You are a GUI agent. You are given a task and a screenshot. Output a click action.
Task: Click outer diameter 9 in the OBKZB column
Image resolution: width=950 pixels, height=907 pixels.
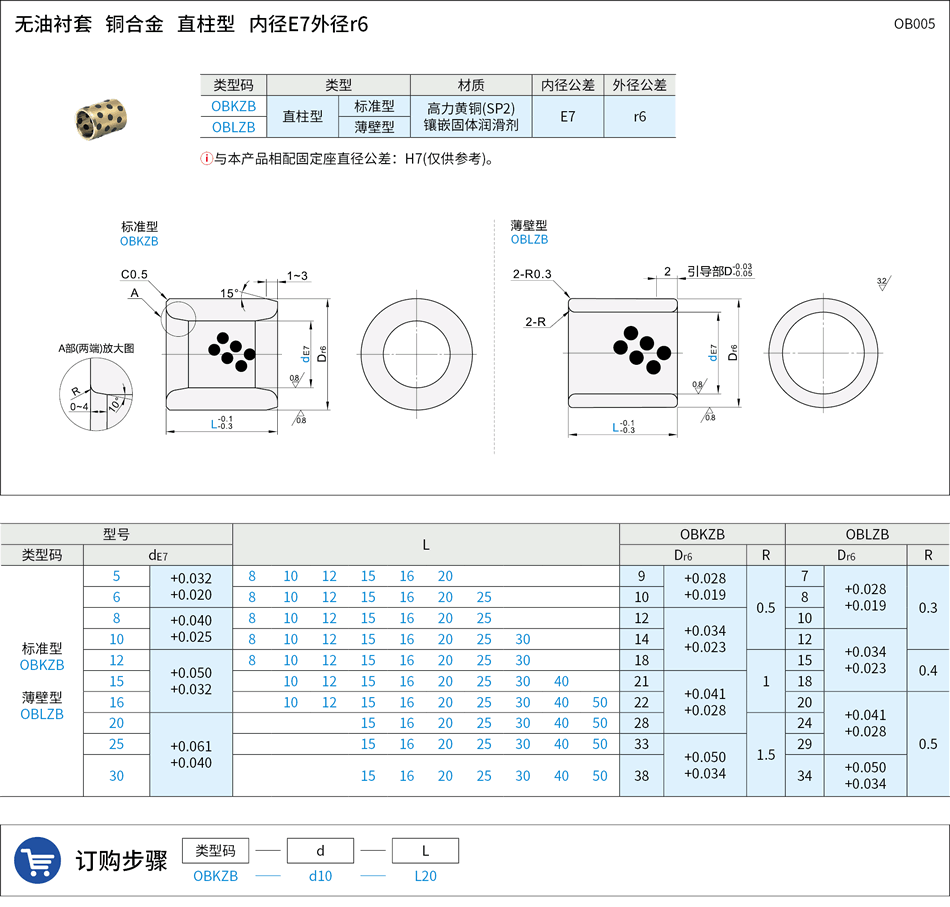pyautogui.click(x=642, y=576)
